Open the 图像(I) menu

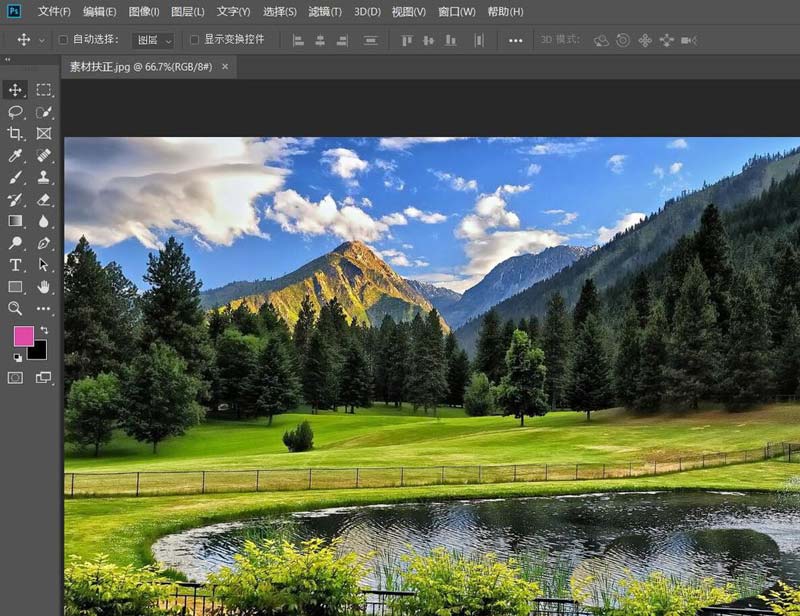(144, 11)
